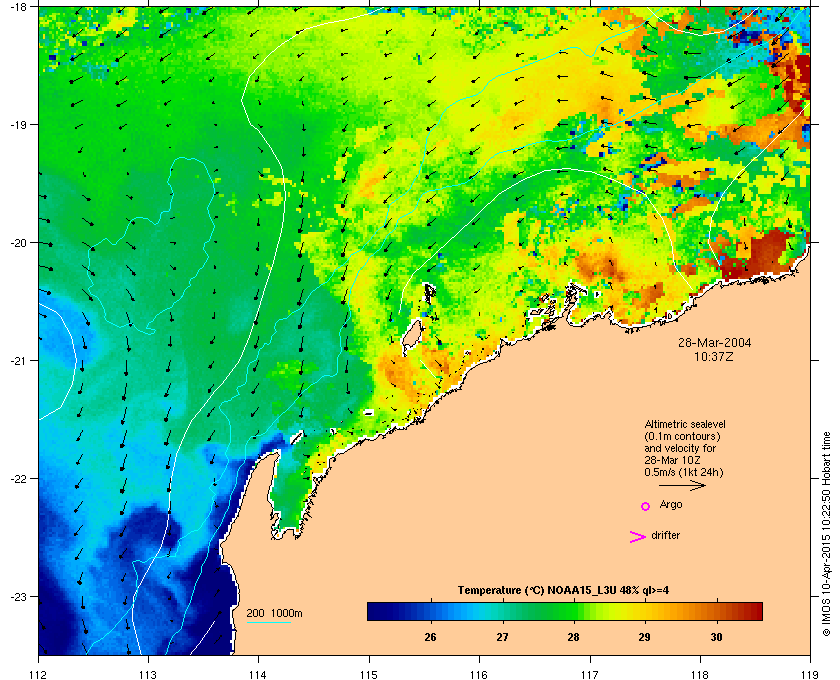Click the temperature colorbar at 29

click(645, 611)
